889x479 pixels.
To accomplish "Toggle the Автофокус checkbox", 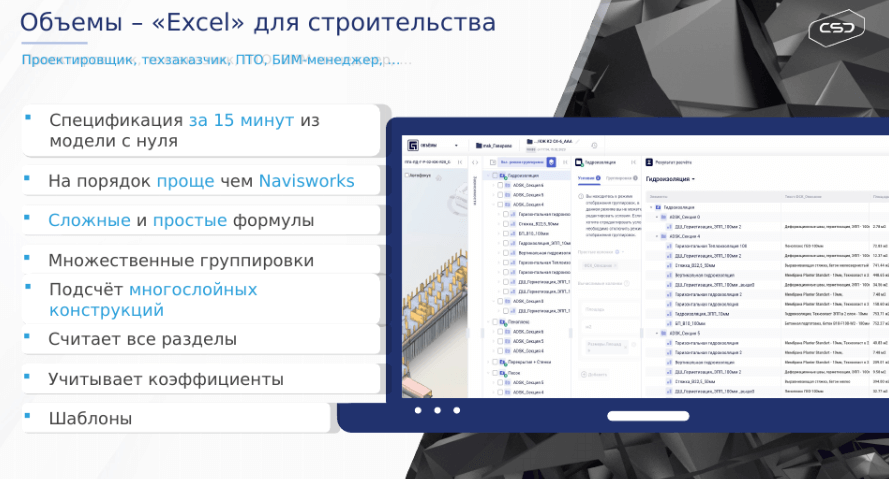I will tap(405, 175).
